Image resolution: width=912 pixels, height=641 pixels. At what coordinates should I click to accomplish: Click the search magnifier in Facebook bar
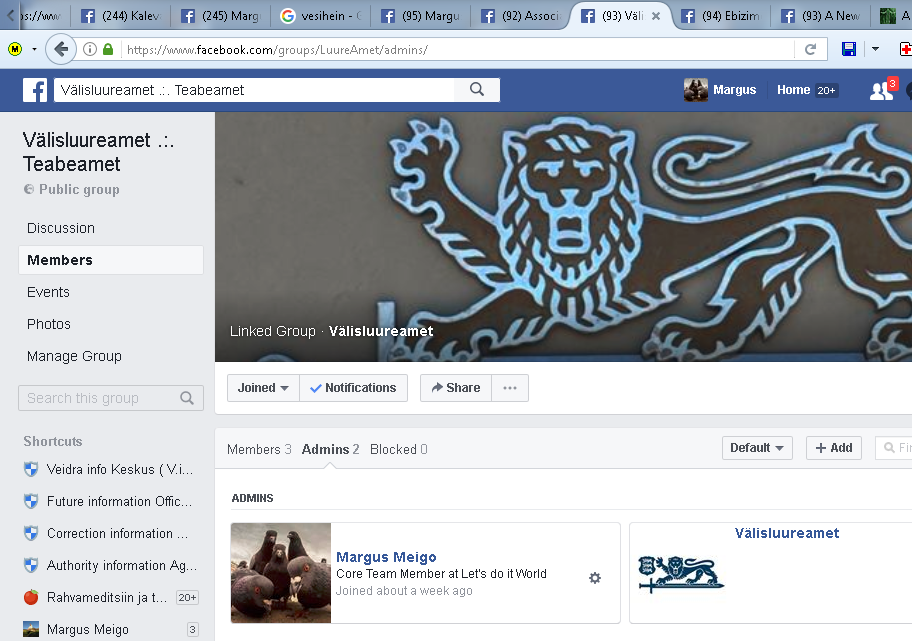click(x=477, y=90)
